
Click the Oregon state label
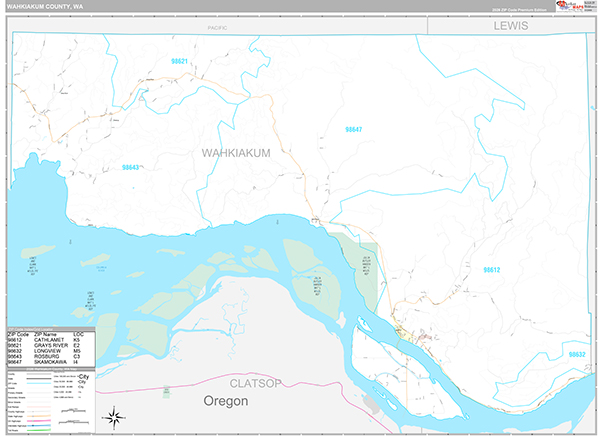click(x=226, y=401)
